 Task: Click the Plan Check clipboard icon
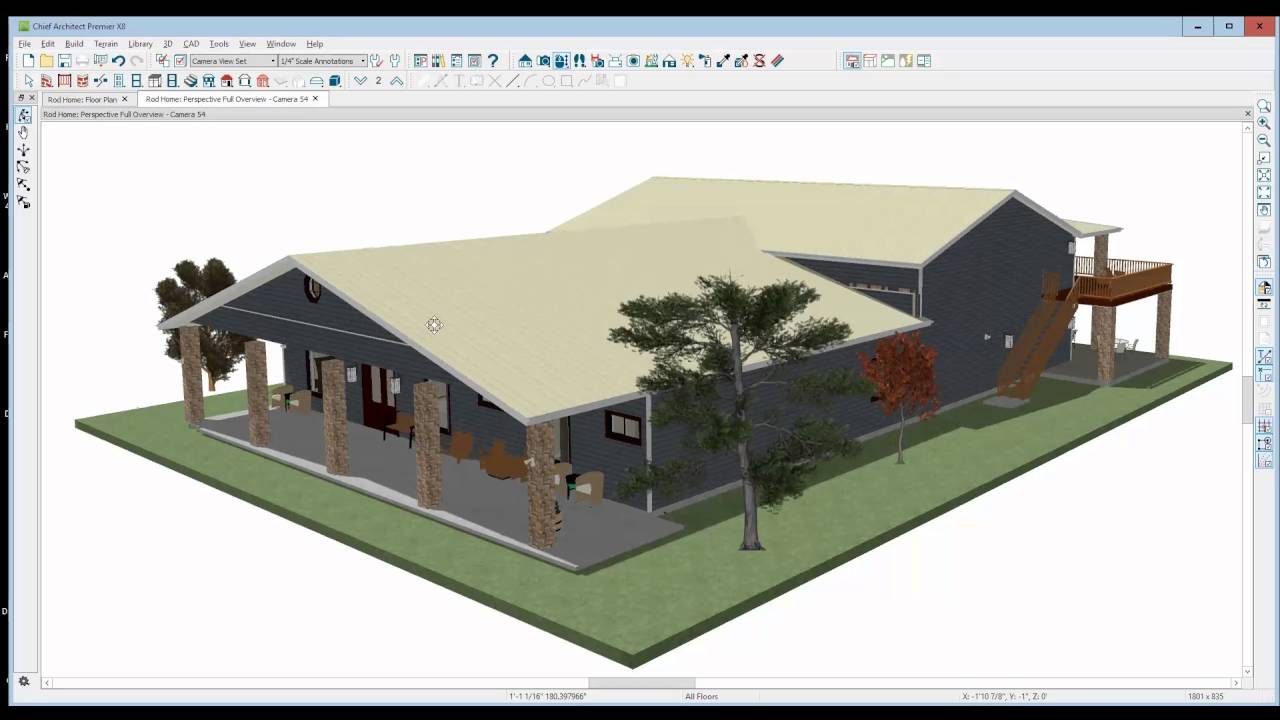pos(475,61)
